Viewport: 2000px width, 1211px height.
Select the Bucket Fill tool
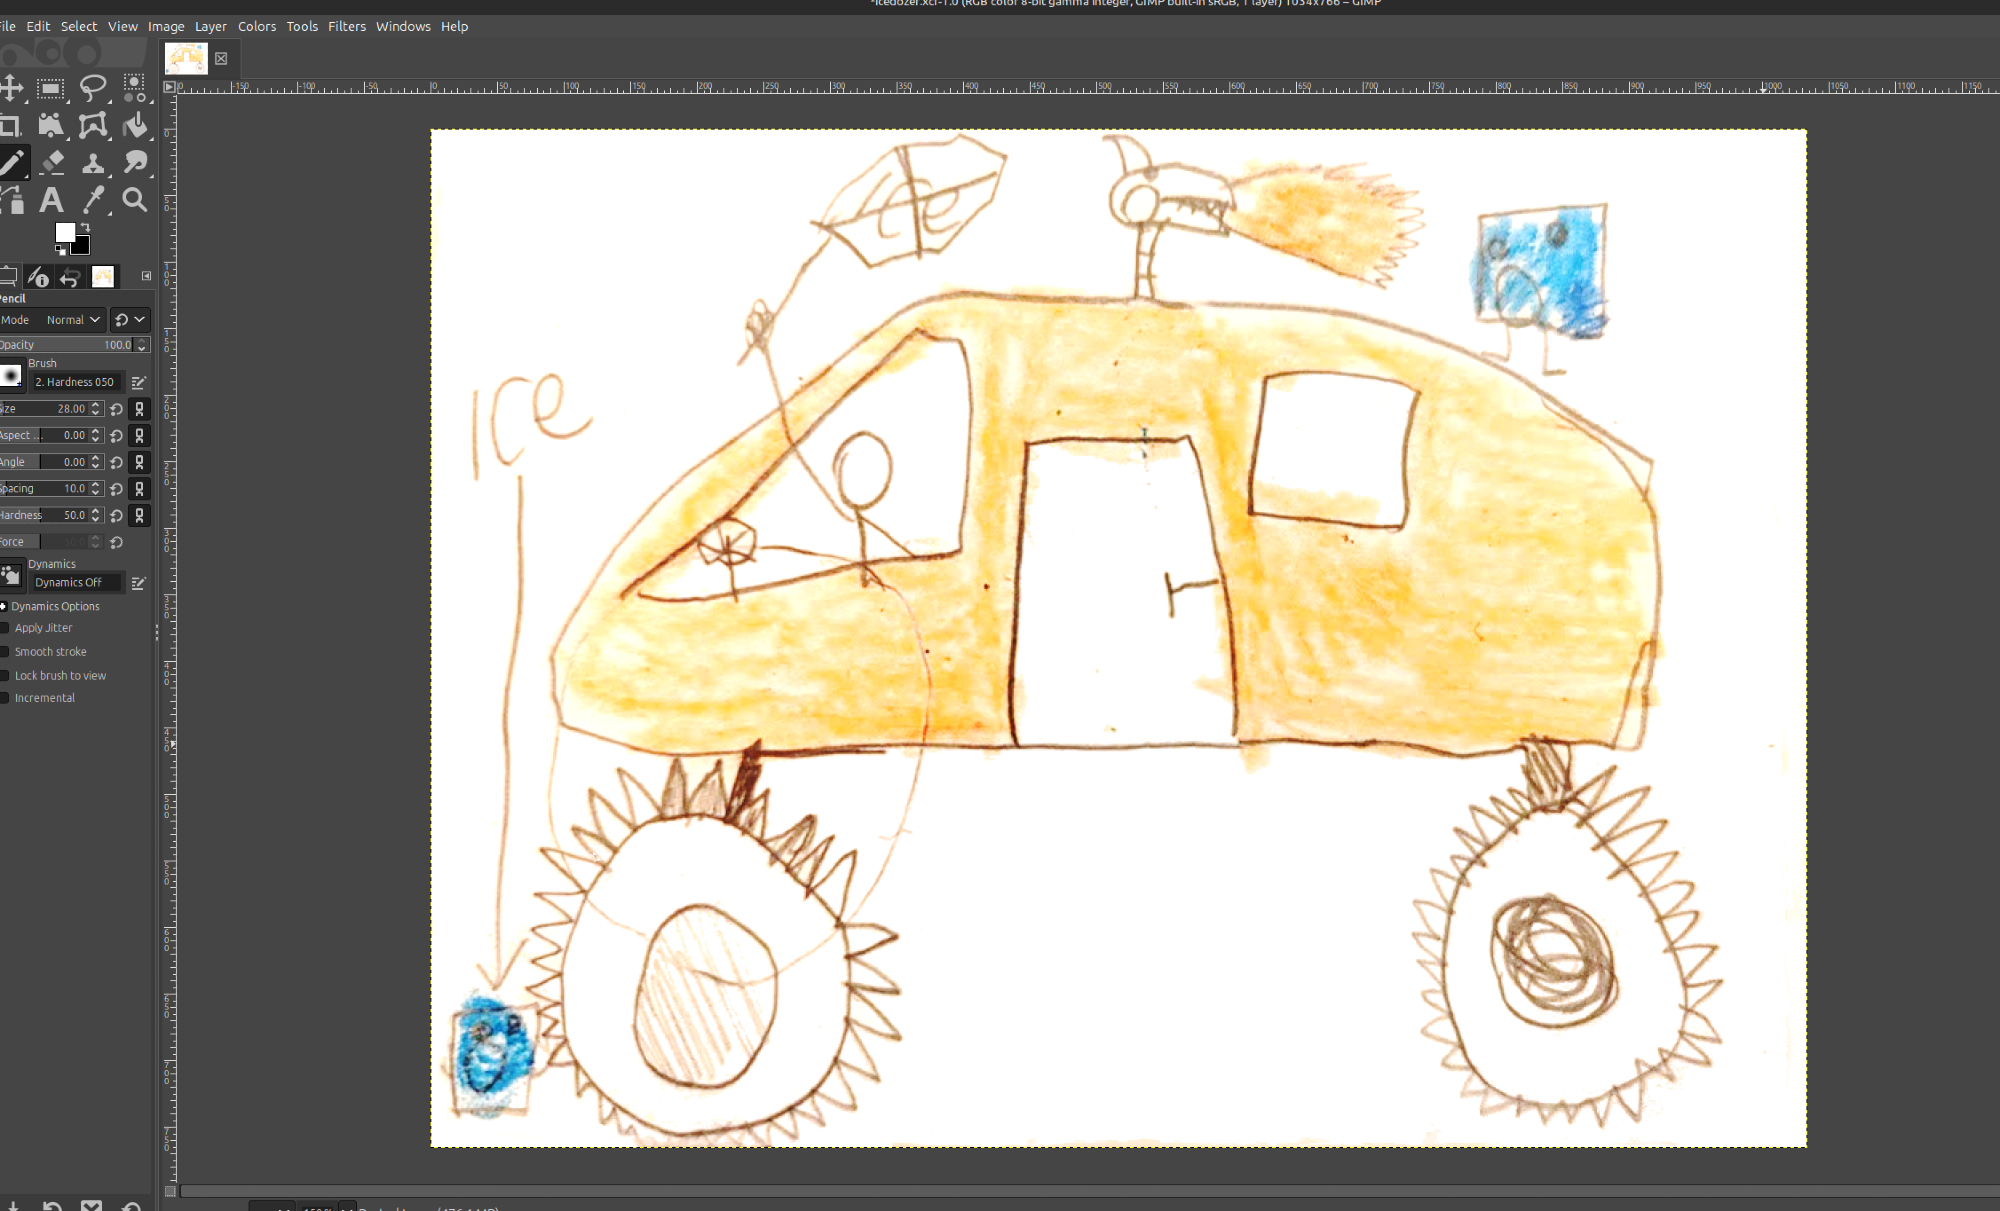tap(135, 125)
